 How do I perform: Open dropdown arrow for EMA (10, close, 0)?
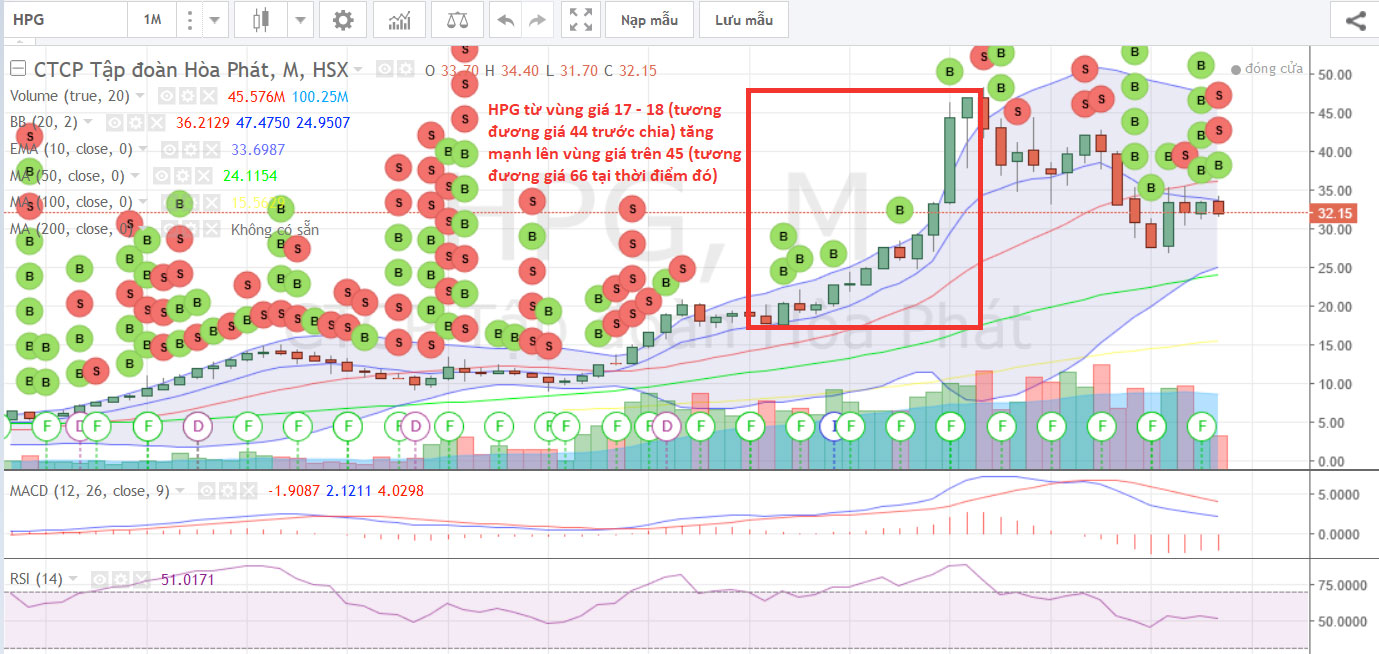143,149
